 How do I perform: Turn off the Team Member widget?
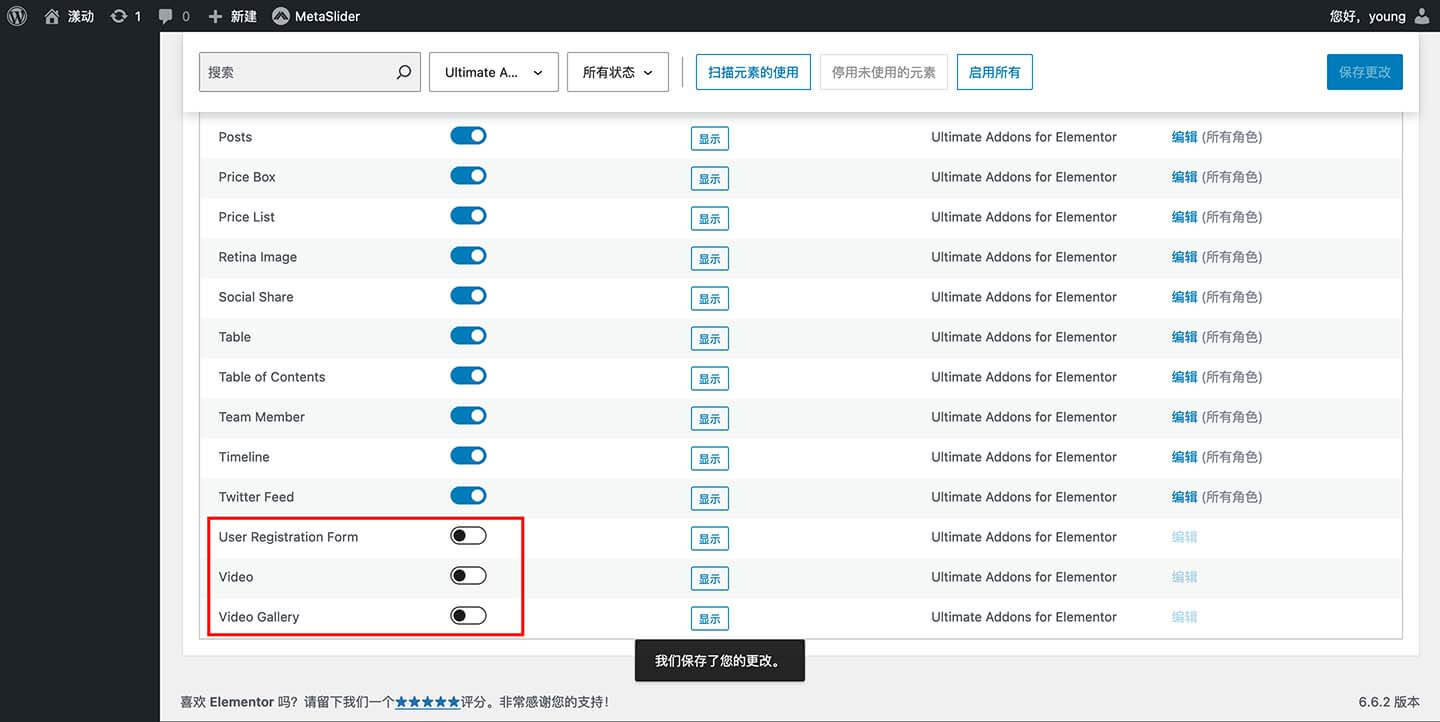(468, 416)
